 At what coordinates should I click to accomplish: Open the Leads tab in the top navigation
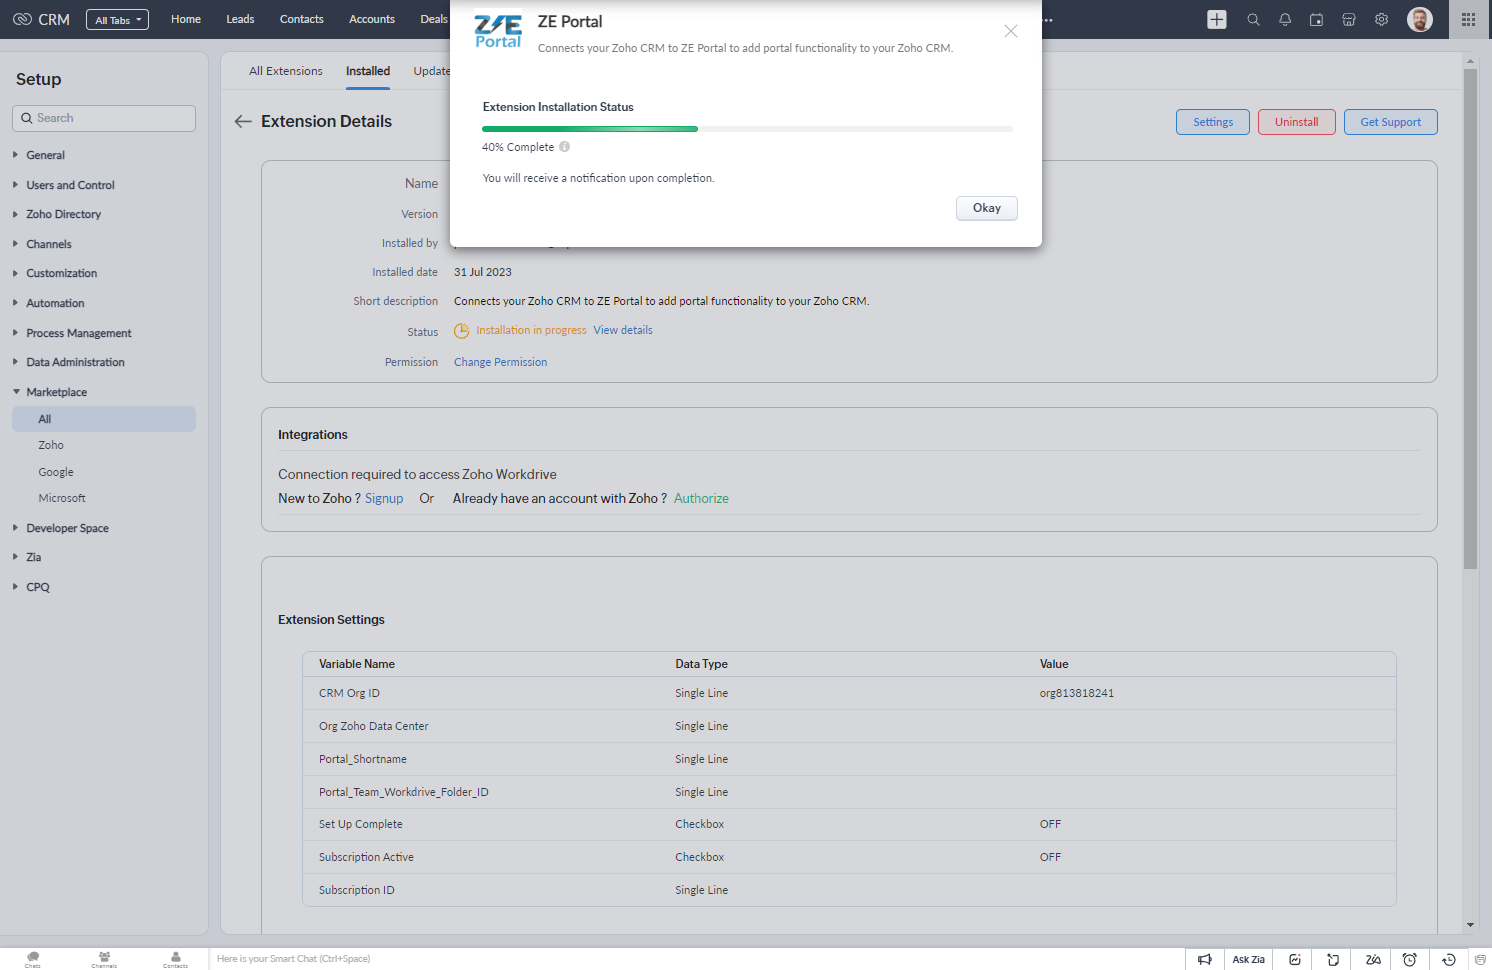pyautogui.click(x=240, y=19)
